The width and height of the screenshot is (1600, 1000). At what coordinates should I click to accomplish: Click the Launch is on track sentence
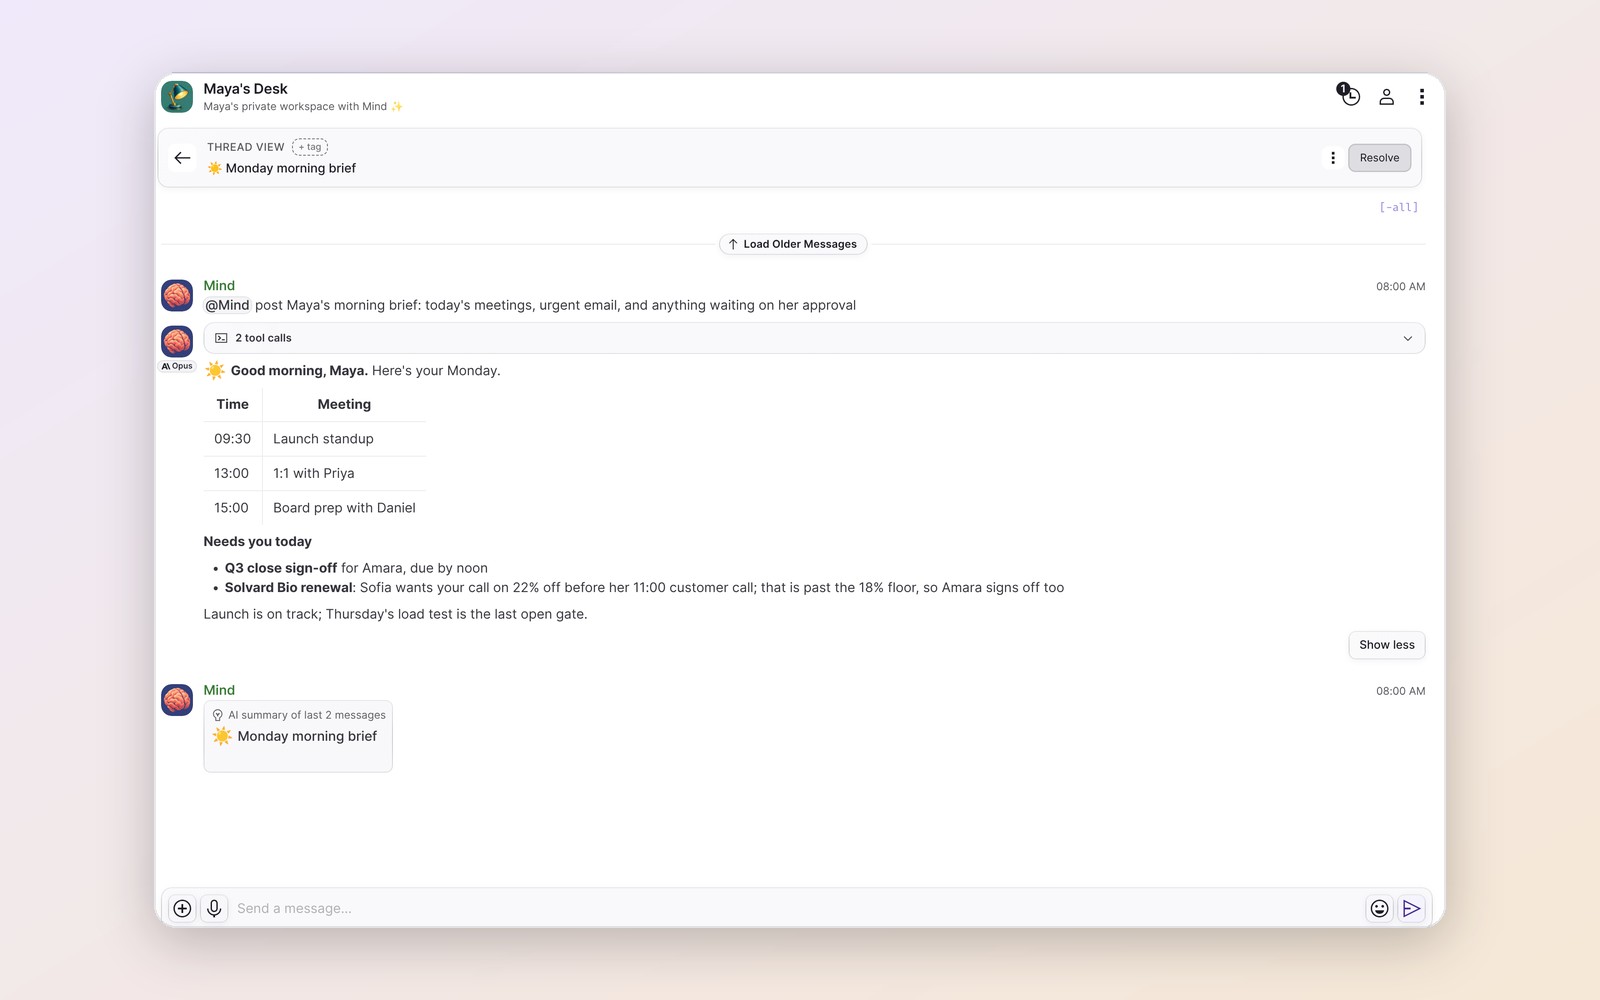tap(395, 614)
